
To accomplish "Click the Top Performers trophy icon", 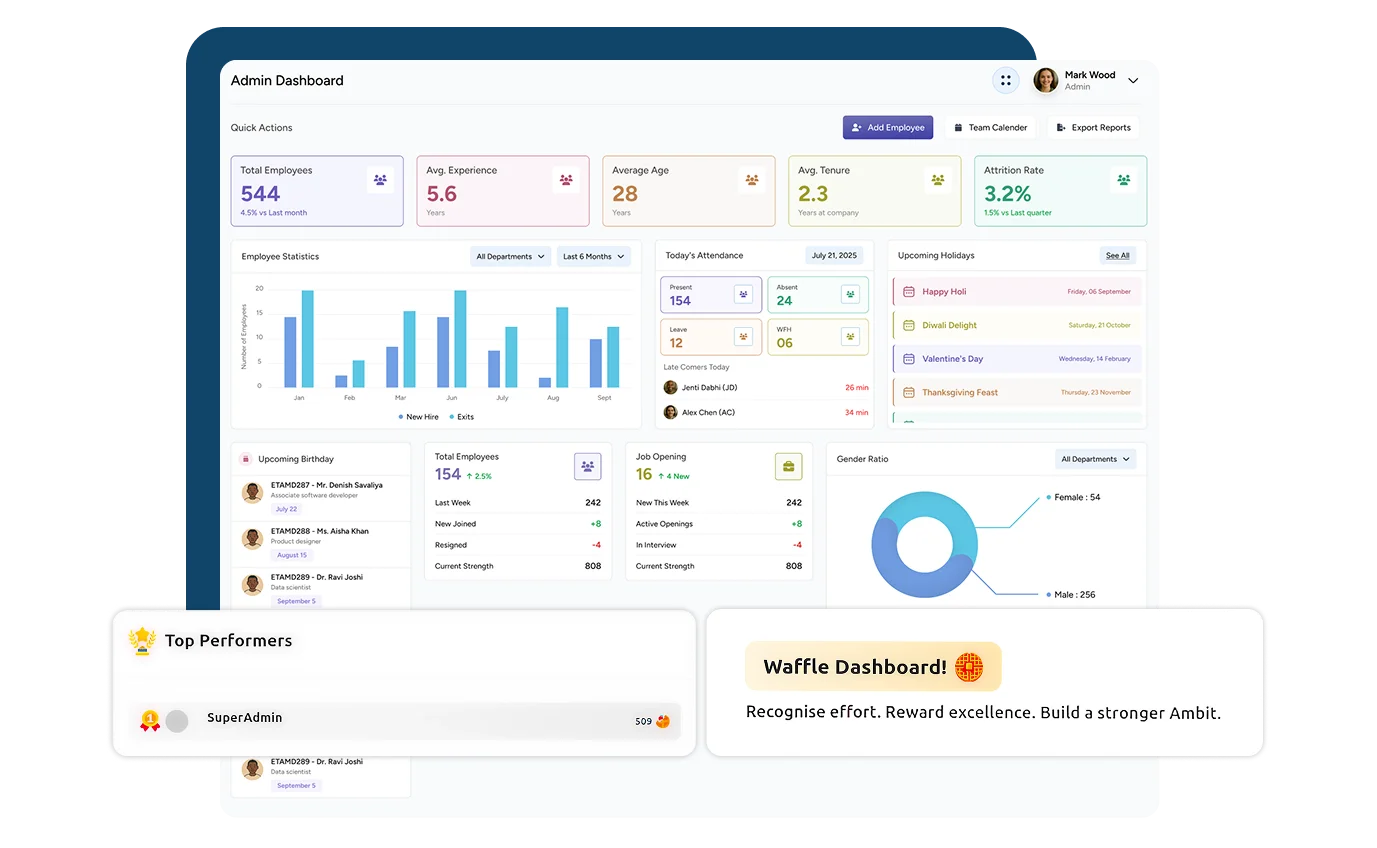I will [x=143, y=641].
